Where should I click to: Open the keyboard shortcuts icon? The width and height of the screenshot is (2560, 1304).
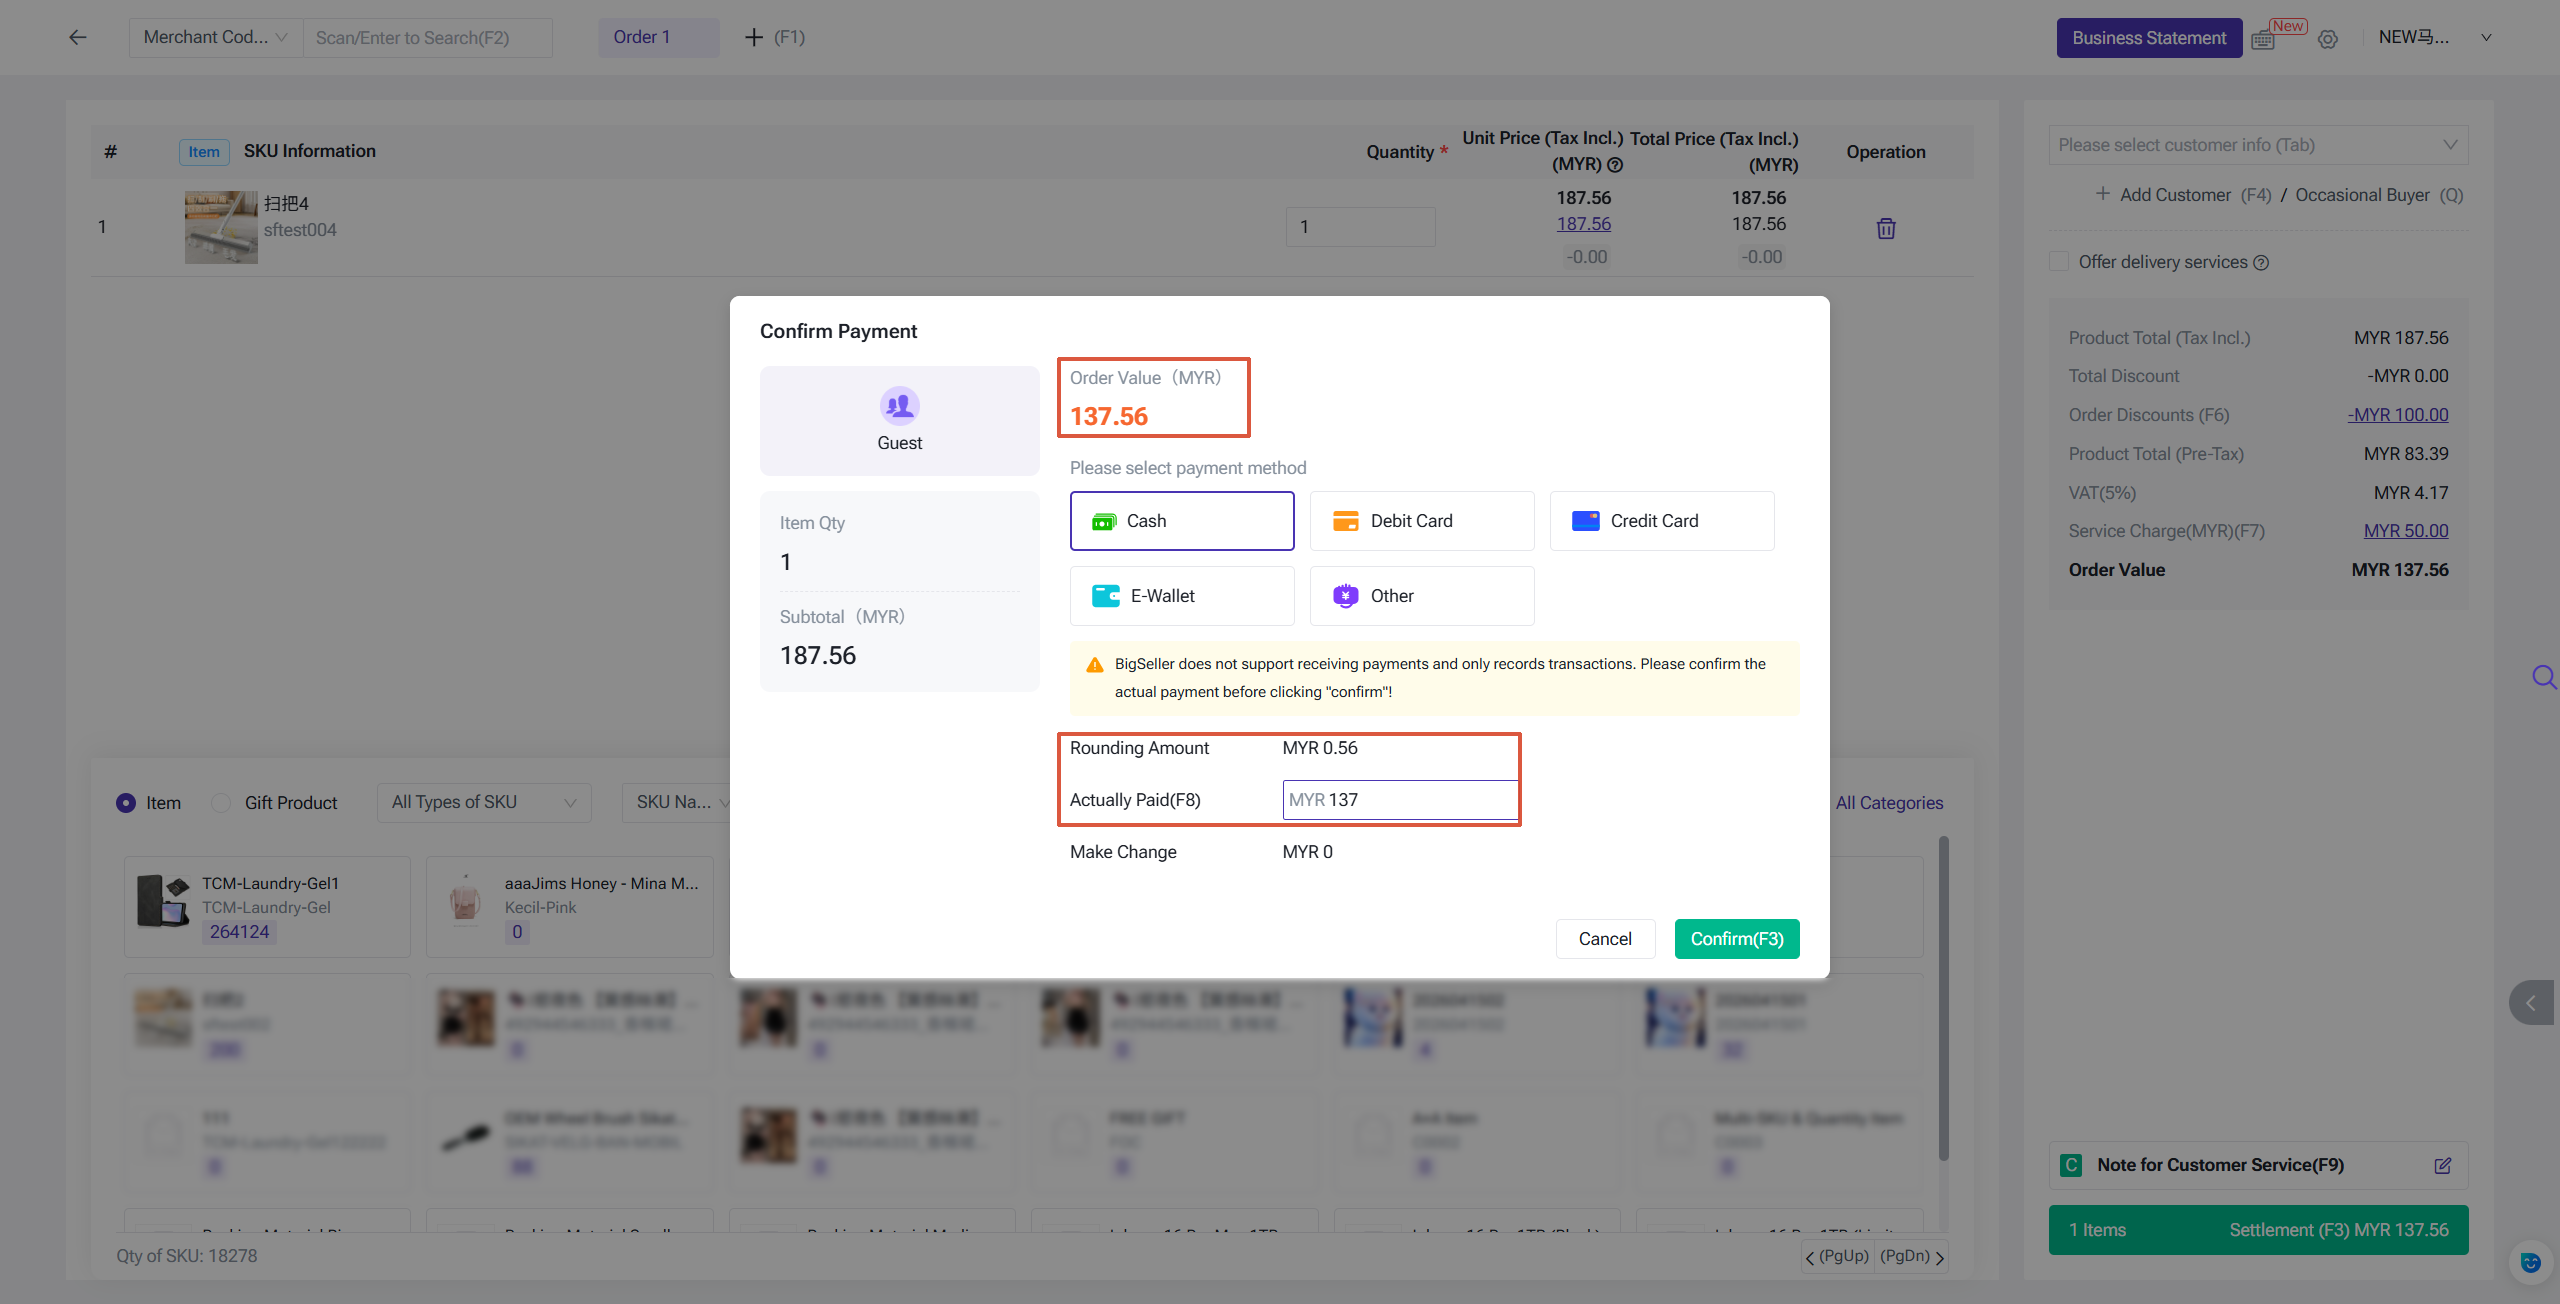click(2263, 39)
